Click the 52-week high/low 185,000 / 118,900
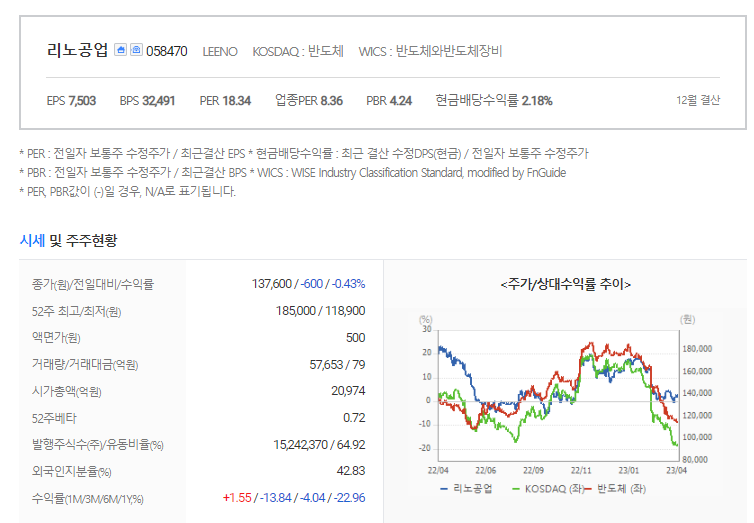The image size is (754, 523). [320, 311]
